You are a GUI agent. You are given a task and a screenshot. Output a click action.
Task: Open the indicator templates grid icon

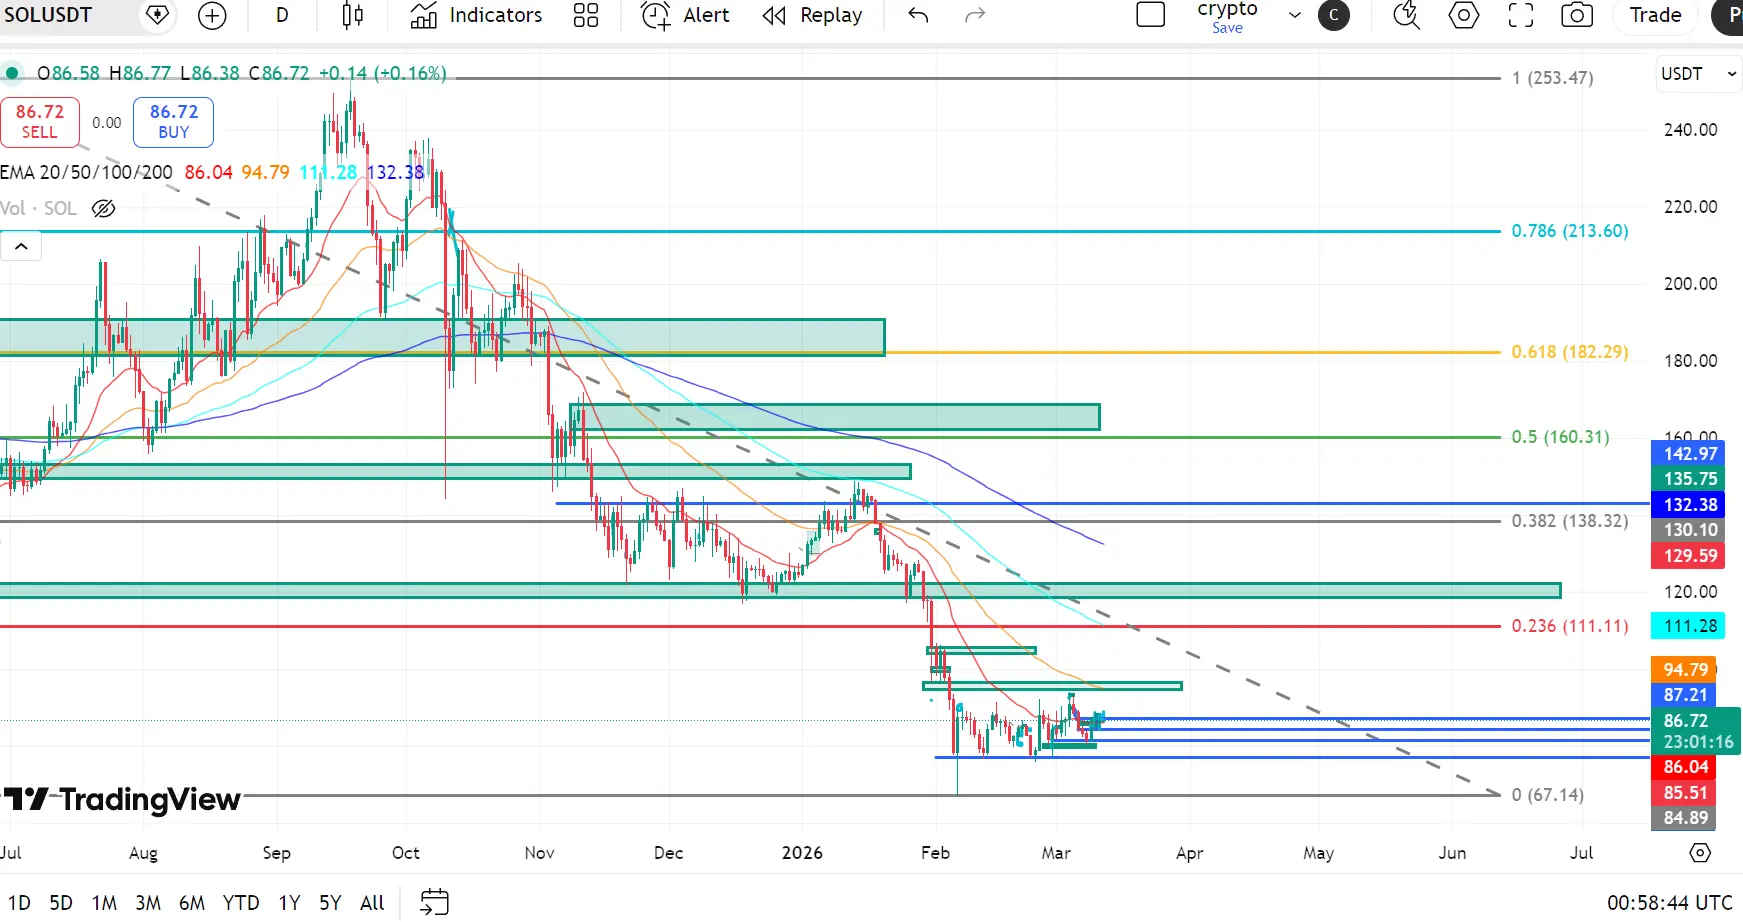click(586, 15)
